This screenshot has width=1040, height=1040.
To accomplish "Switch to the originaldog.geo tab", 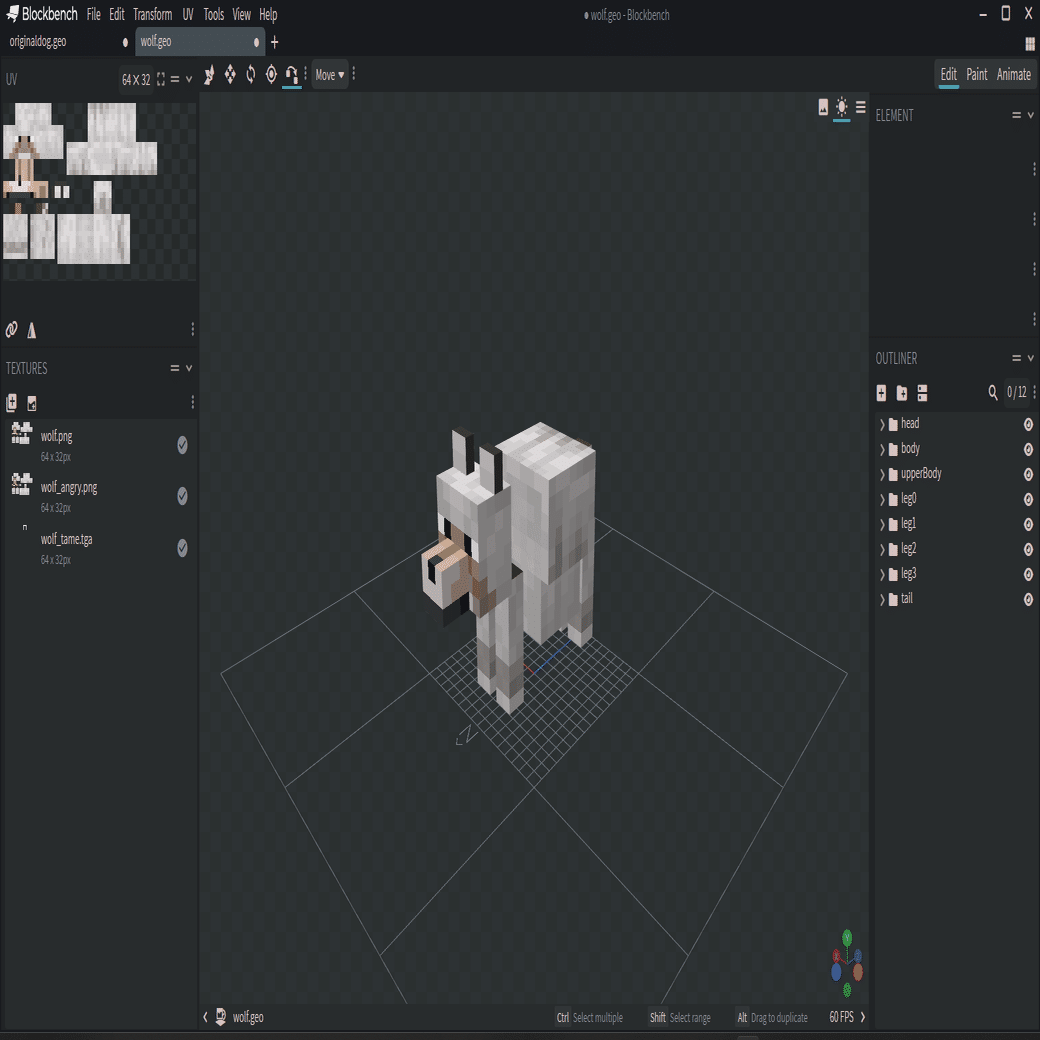I will [x=68, y=42].
